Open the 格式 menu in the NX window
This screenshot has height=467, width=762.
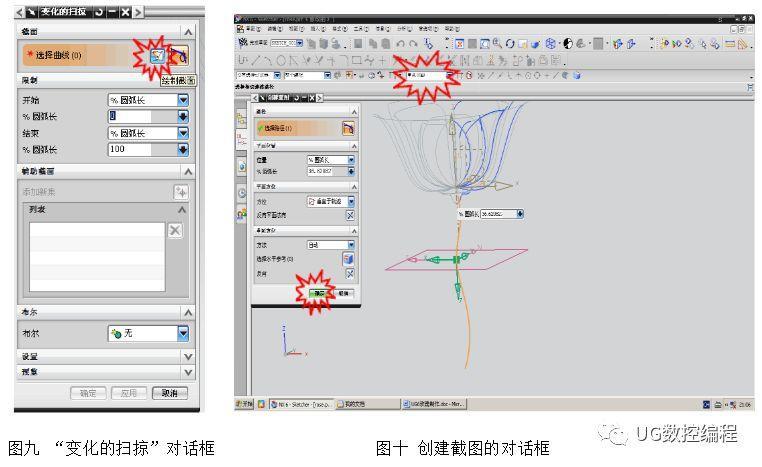pos(340,29)
